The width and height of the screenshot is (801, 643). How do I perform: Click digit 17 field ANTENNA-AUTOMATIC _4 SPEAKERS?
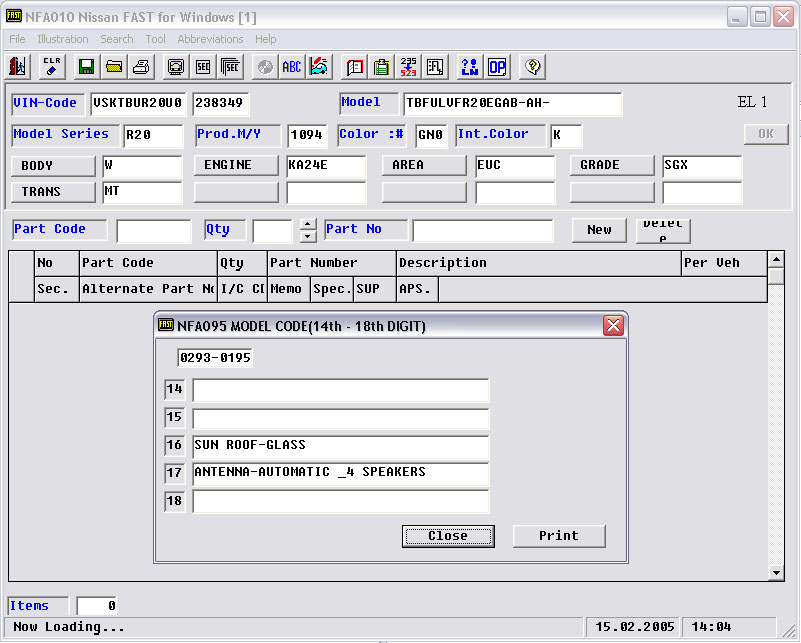pos(341,473)
